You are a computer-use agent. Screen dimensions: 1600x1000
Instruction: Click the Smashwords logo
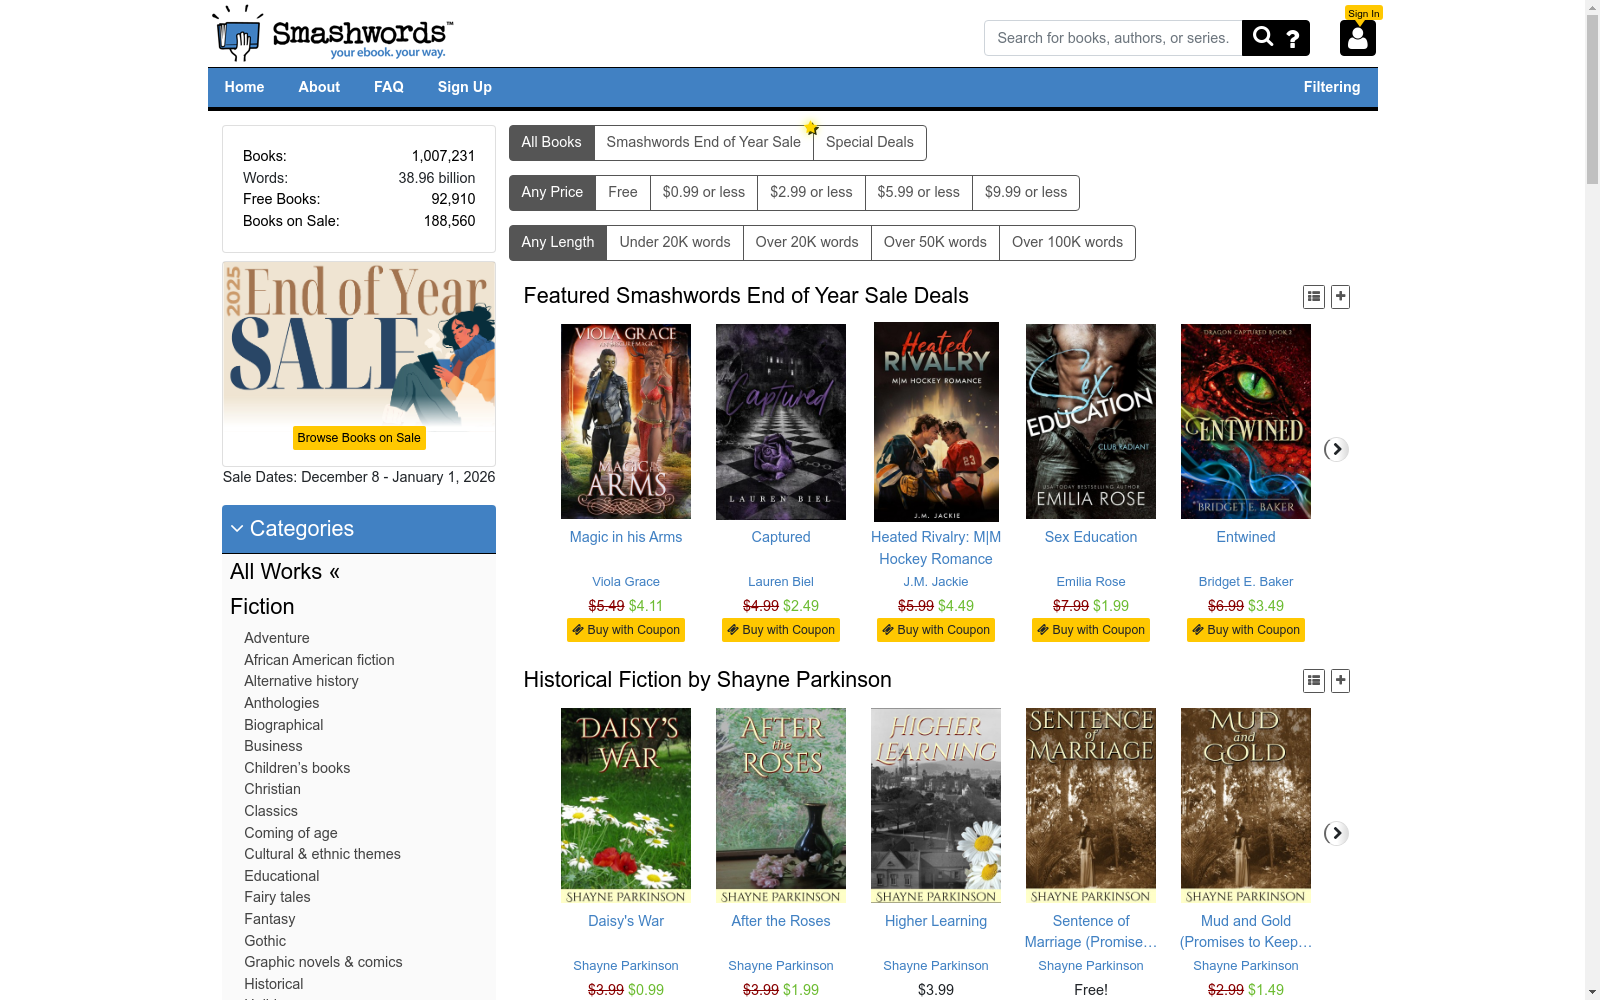(333, 33)
